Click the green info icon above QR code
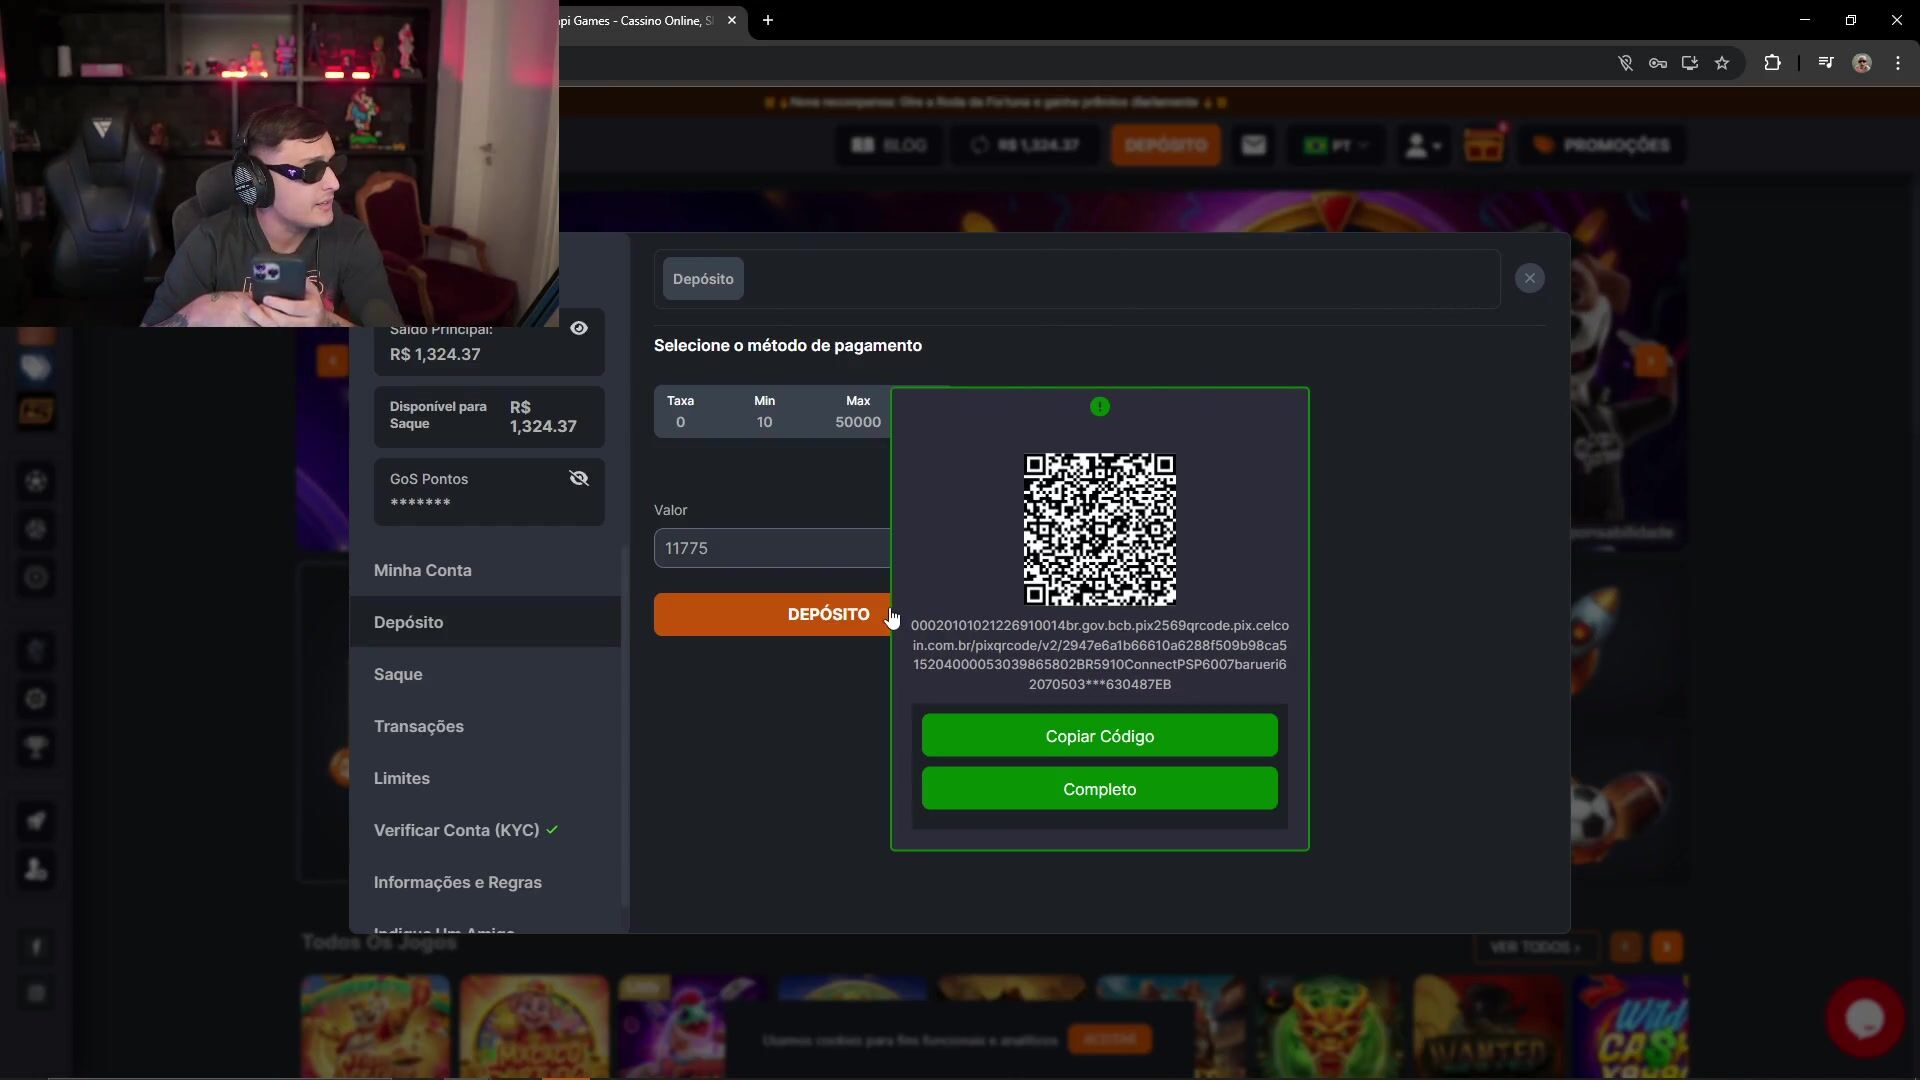Image resolution: width=1920 pixels, height=1080 pixels. pyautogui.click(x=1099, y=406)
